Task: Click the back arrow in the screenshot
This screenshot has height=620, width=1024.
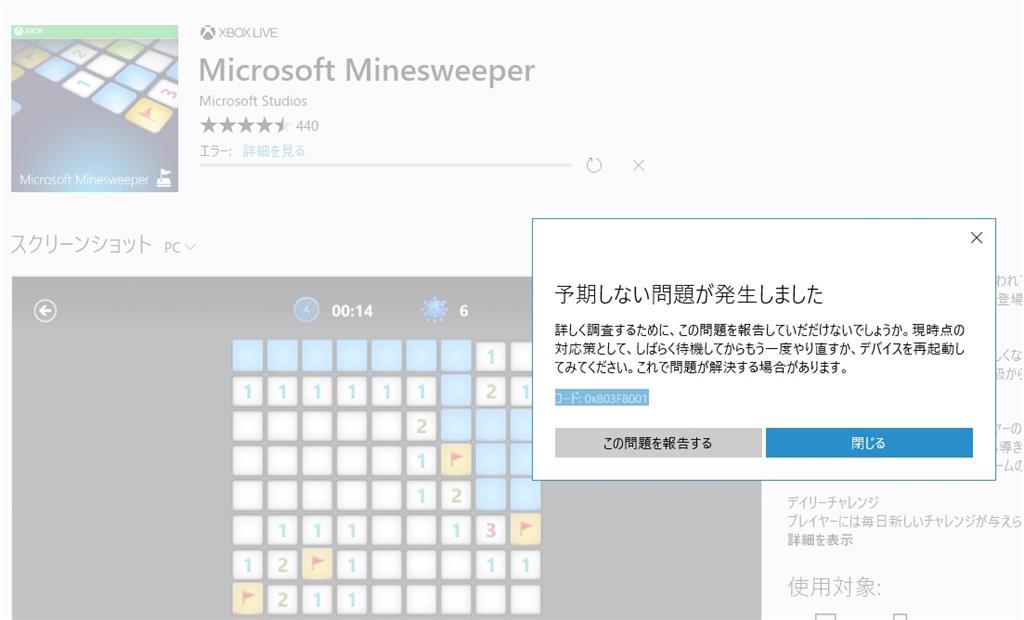Action: 45,311
